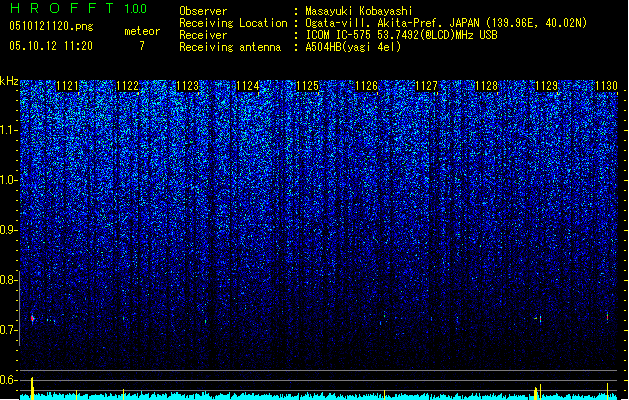Click the kHz axis unit label
This screenshot has height=400, width=629.
click(9, 81)
